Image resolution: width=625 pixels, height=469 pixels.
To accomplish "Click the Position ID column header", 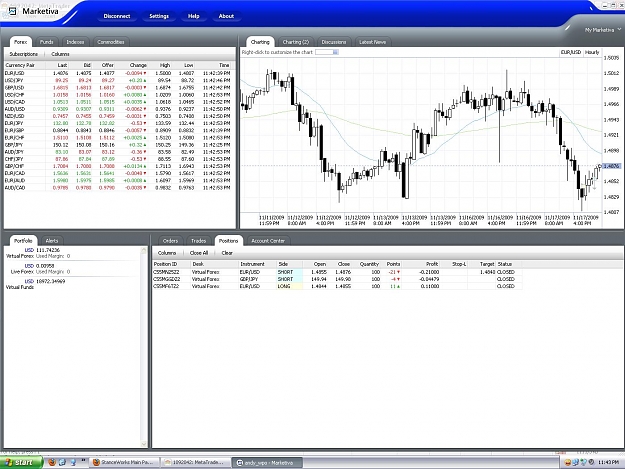I will click(x=171, y=264).
